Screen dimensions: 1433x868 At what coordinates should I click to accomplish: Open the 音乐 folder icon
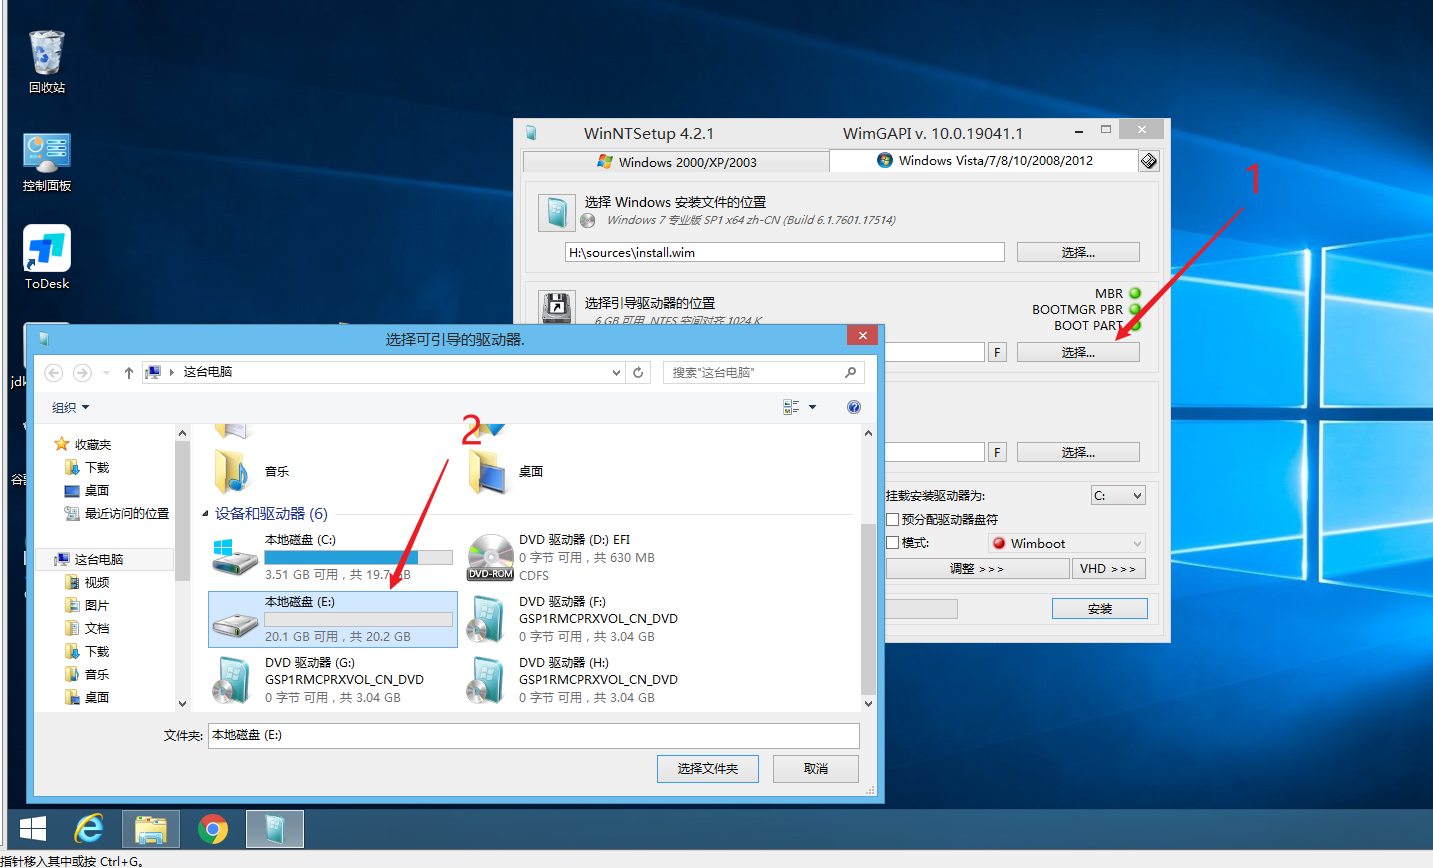(x=232, y=470)
